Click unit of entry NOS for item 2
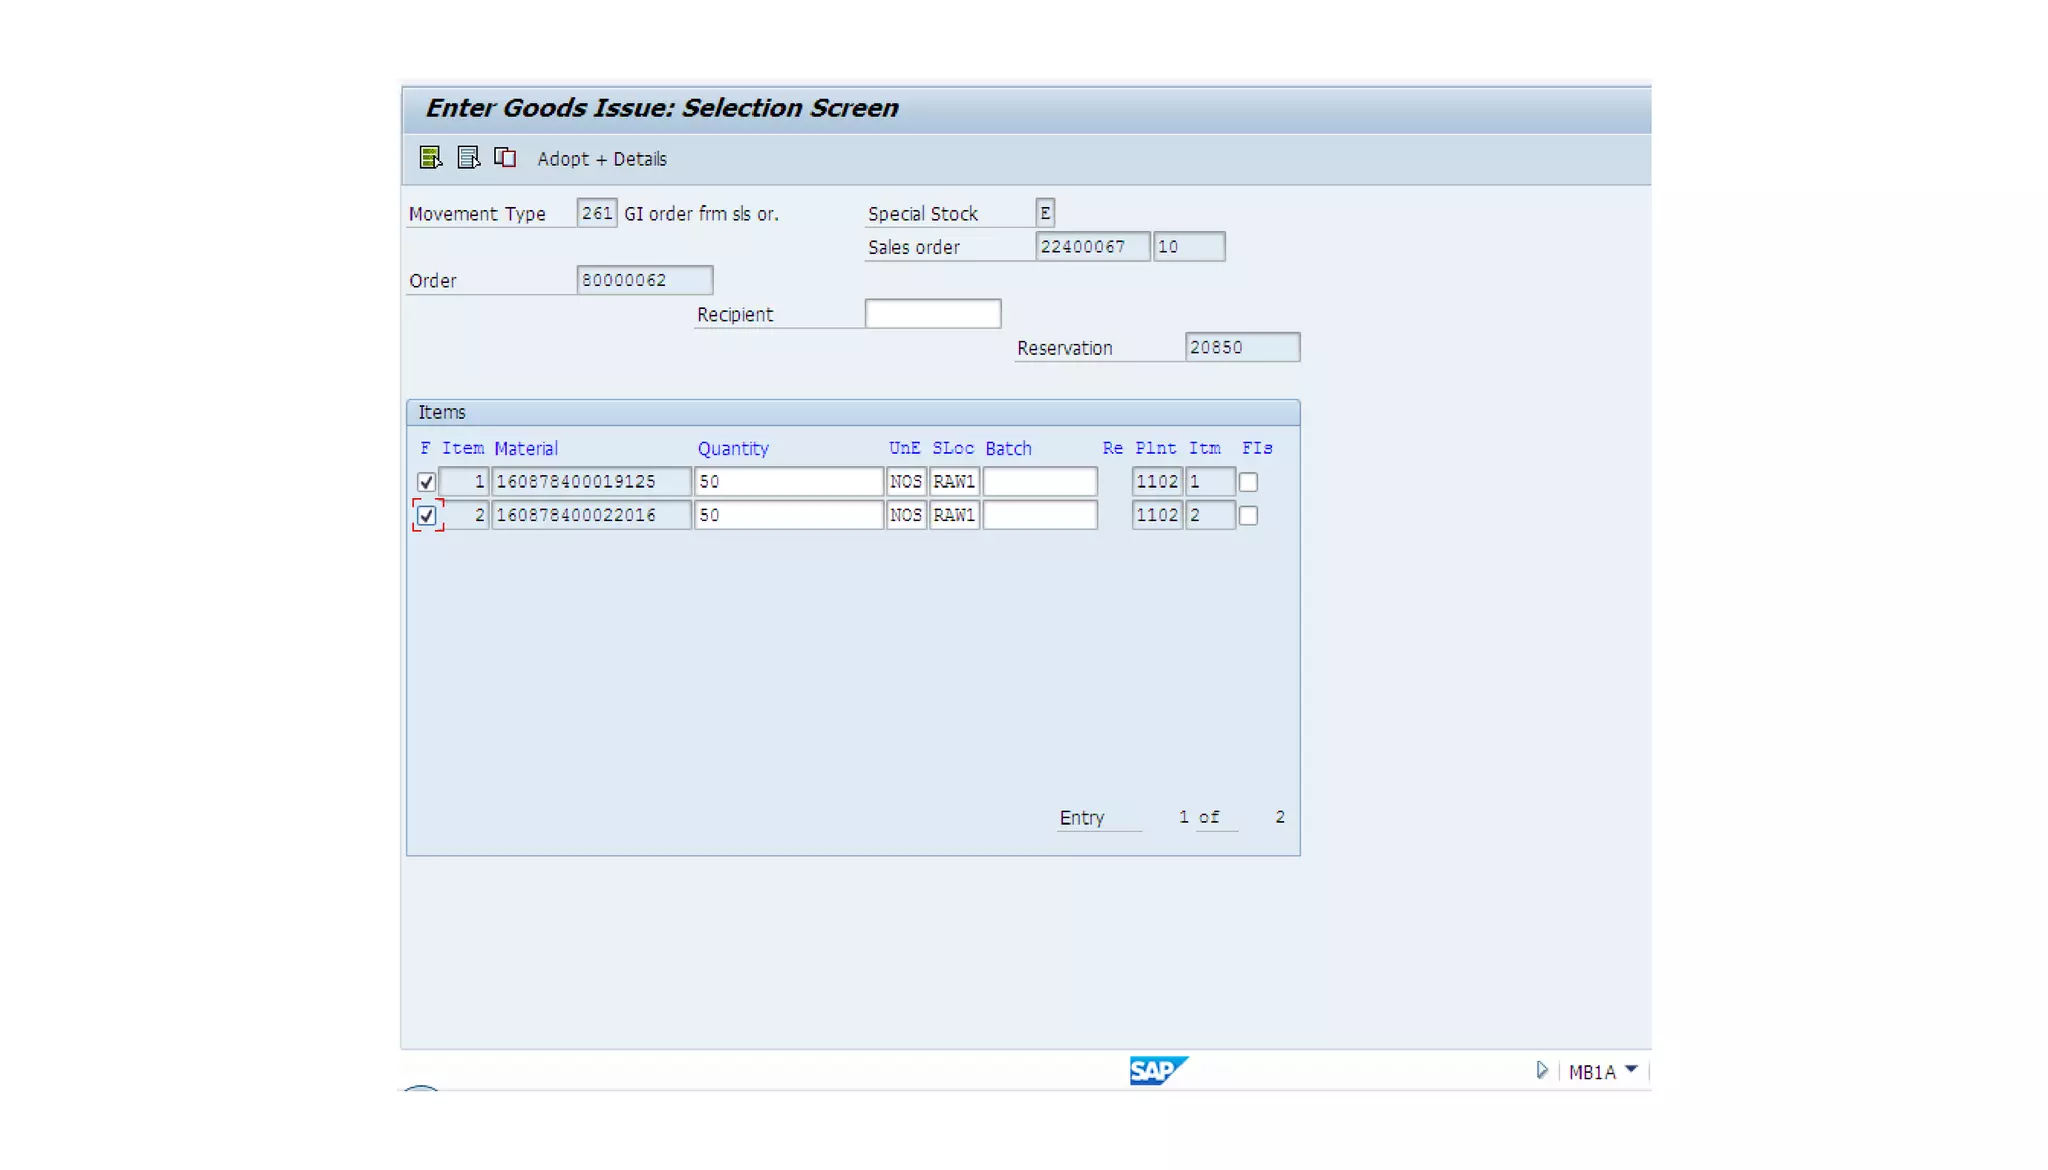The height and width of the screenshot is (1170, 2048). tap(906, 516)
